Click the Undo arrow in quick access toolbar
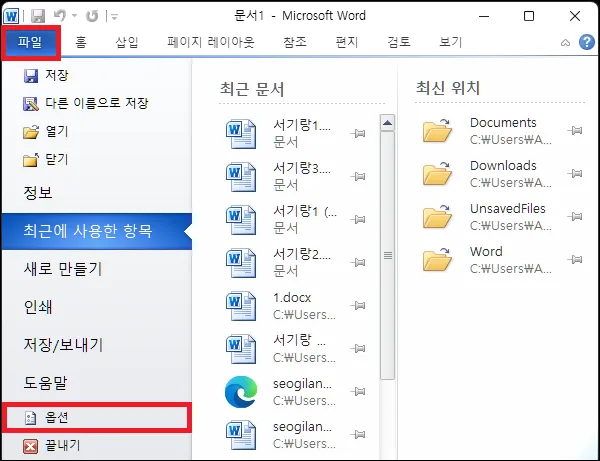The height and width of the screenshot is (461, 600). tap(60, 16)
